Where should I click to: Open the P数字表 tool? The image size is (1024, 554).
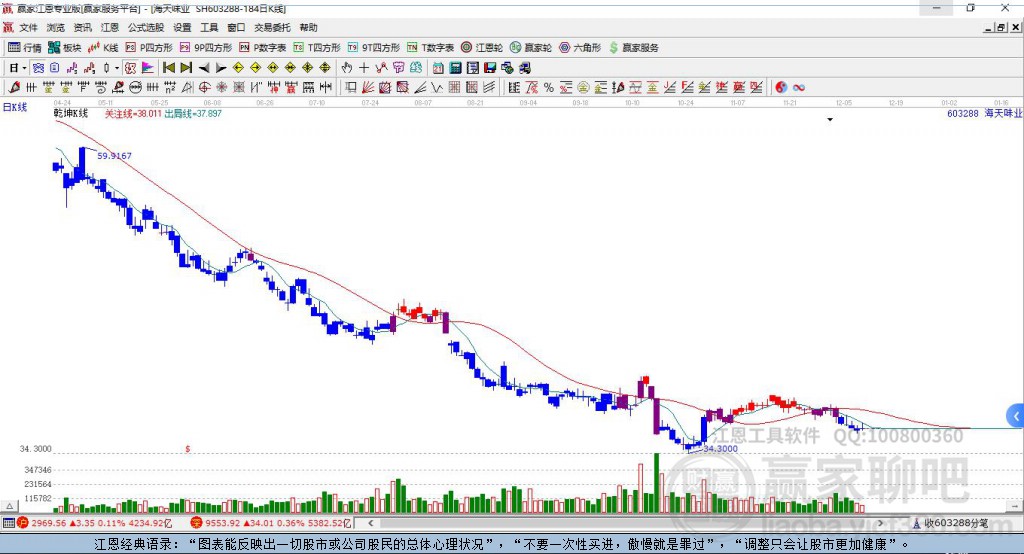263,48
